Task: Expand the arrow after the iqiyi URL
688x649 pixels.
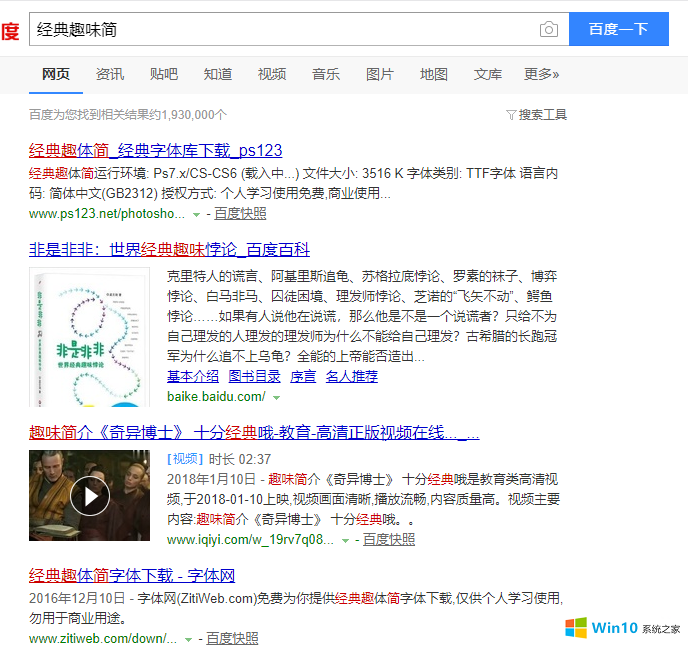Action: point(345,540)
